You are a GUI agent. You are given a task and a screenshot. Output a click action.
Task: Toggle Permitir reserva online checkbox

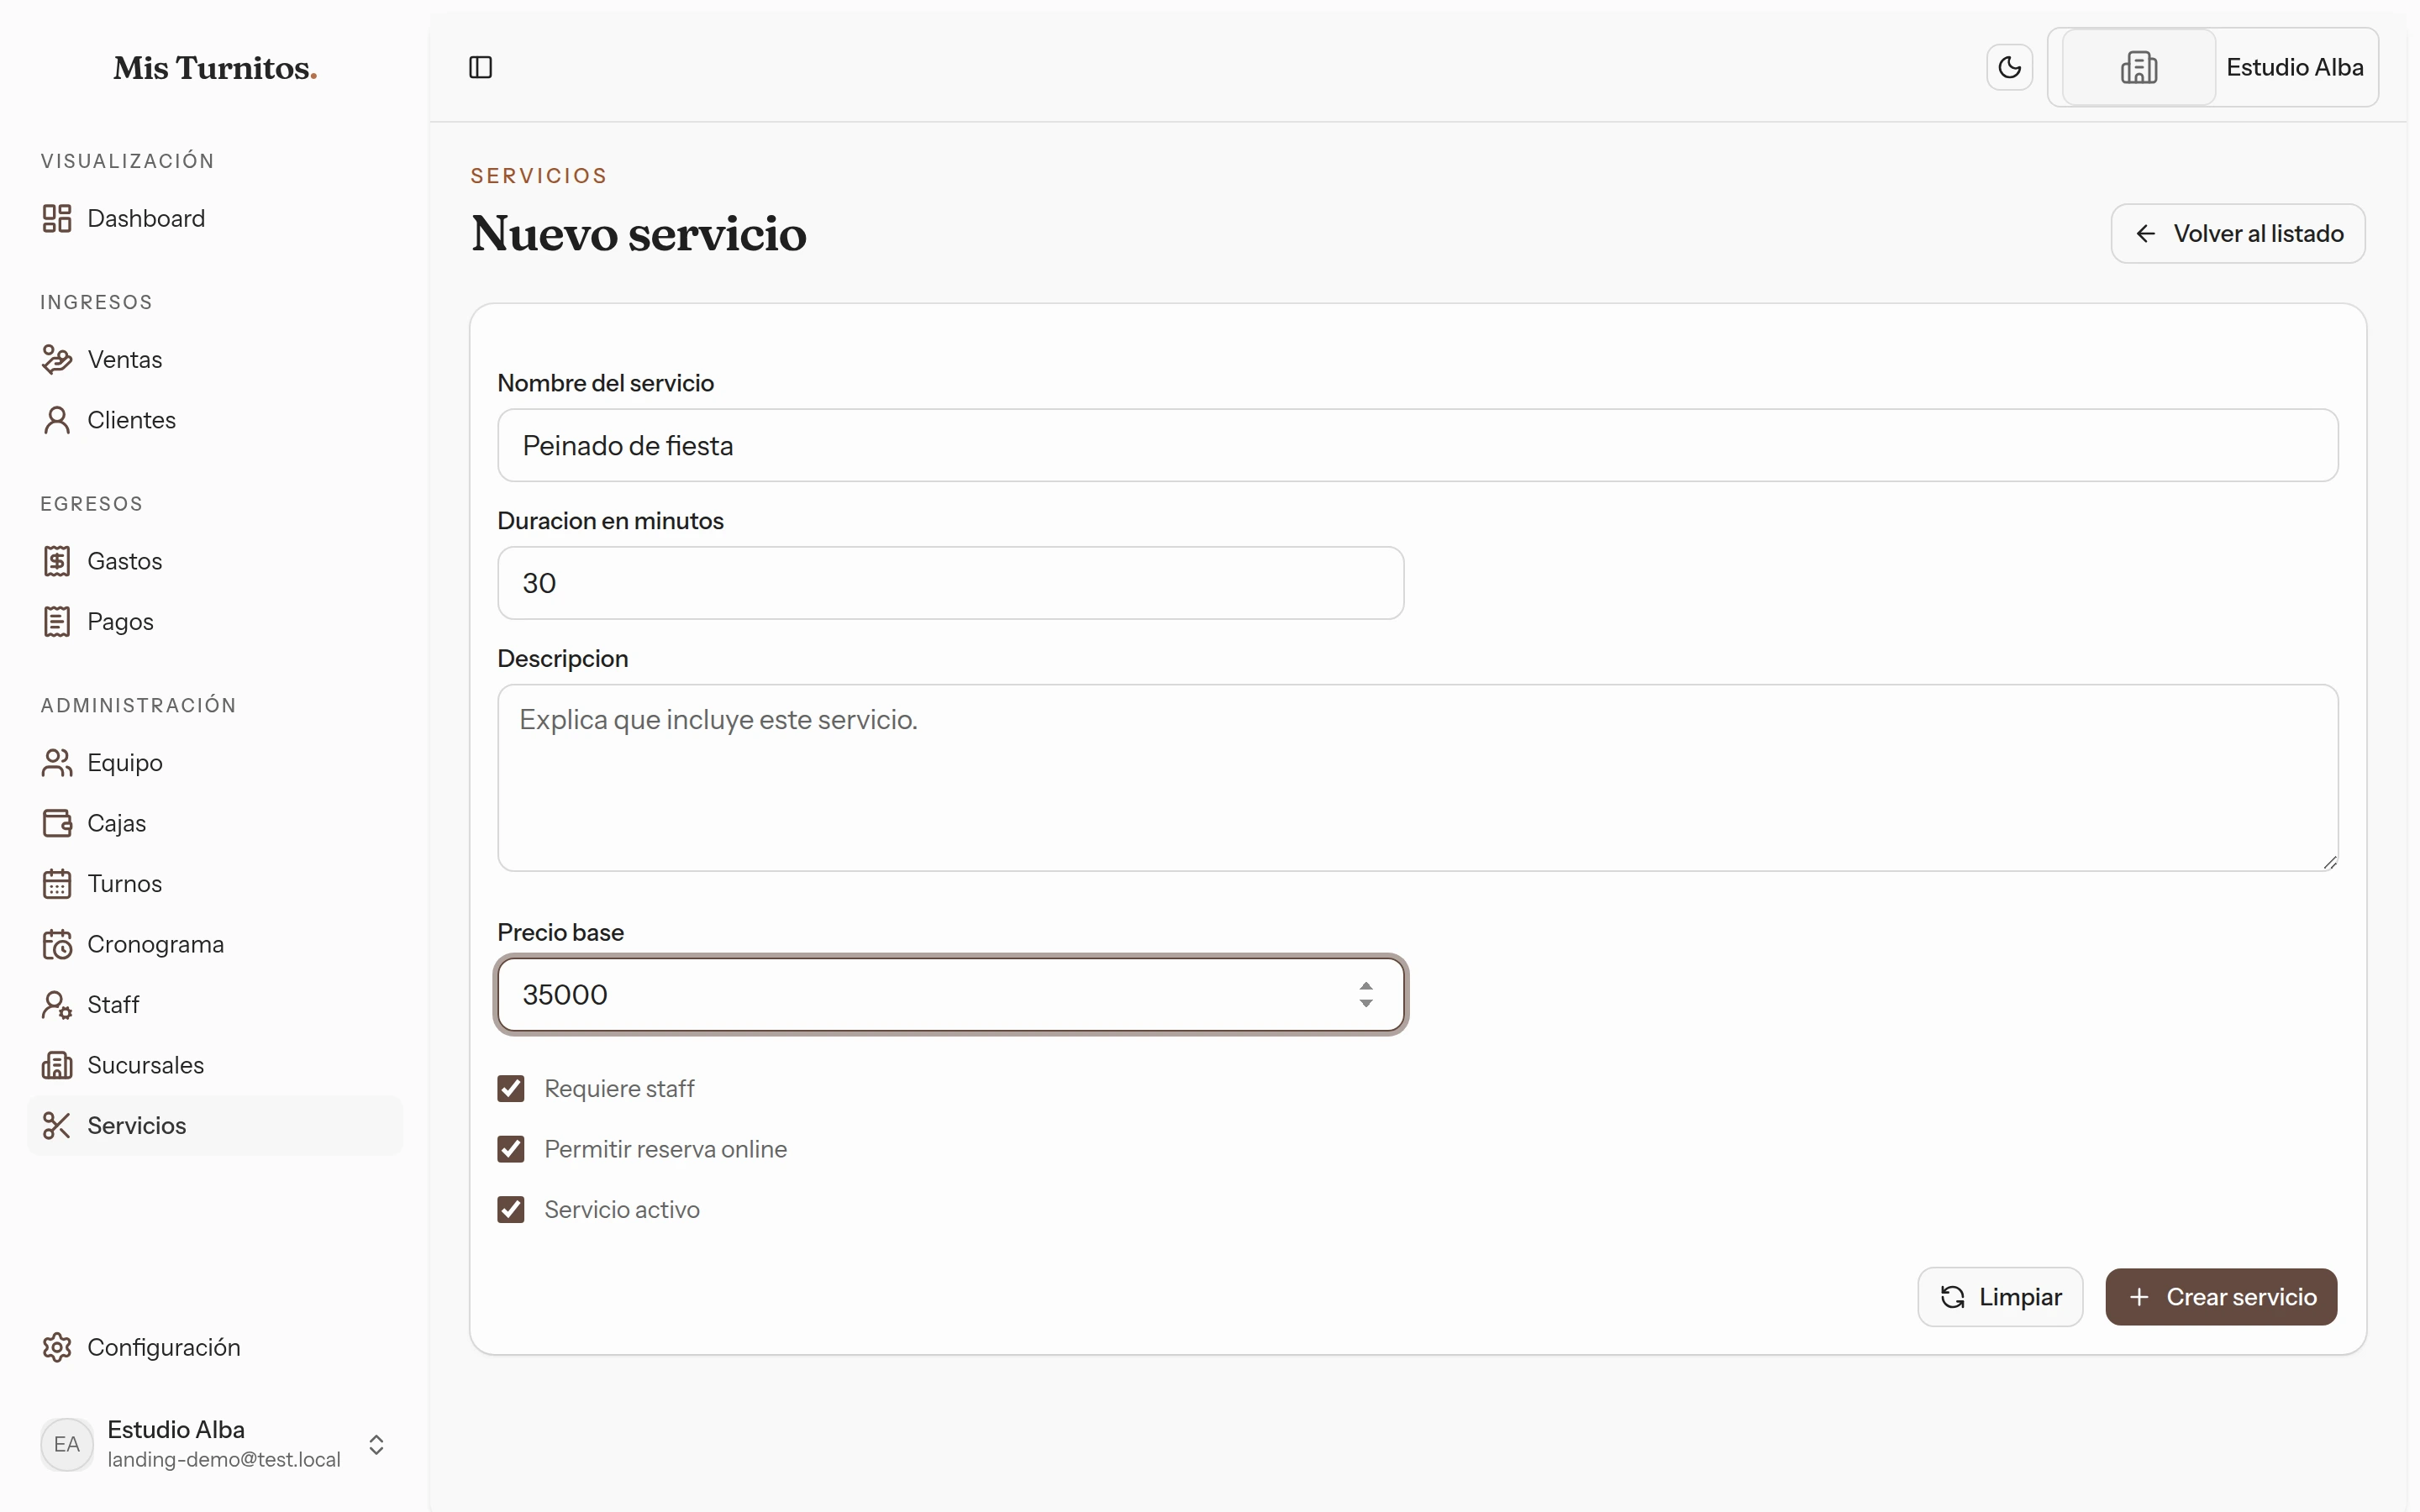(x=511, y=1149)
